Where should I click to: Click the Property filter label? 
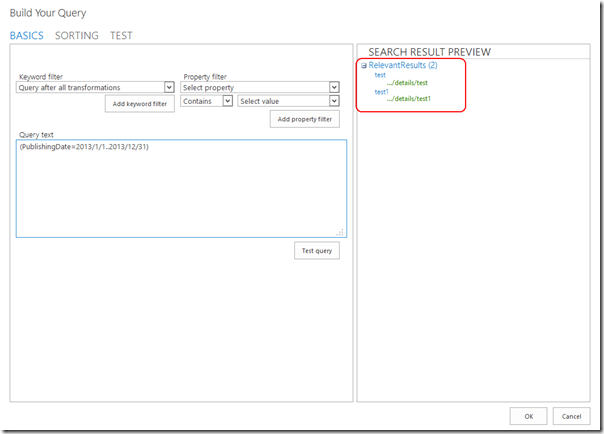click(205, 77)
